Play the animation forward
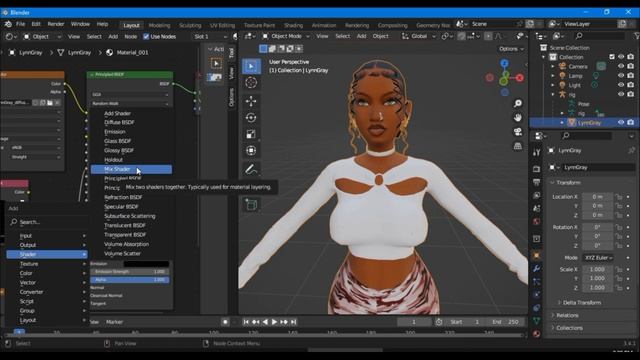This screenshot has height=360, width=640. tap(274, 322)
